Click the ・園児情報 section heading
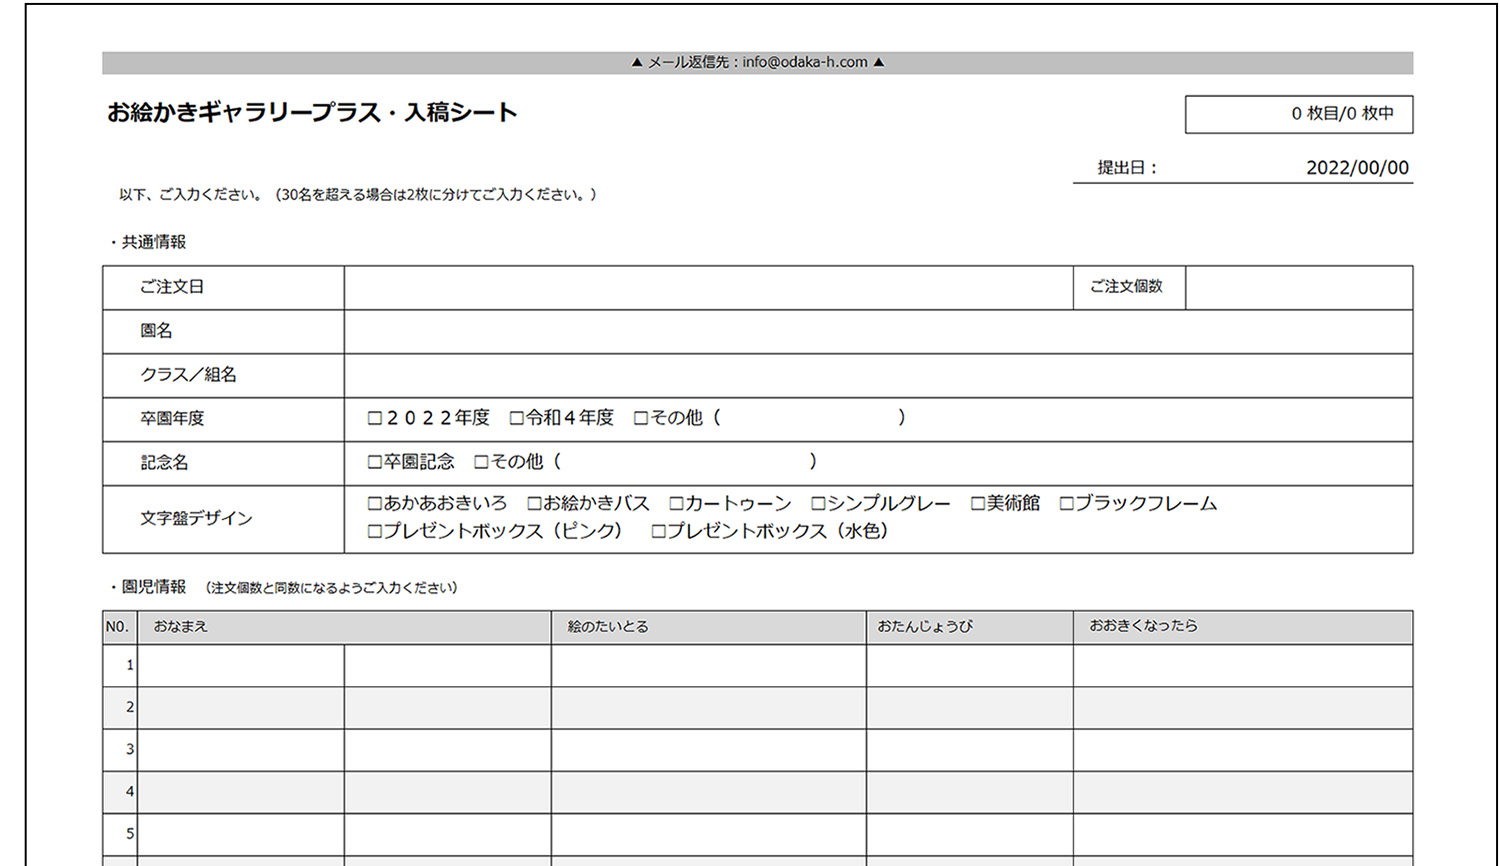The width and height of the screenshot is (1500, 866). click(147, 587)
